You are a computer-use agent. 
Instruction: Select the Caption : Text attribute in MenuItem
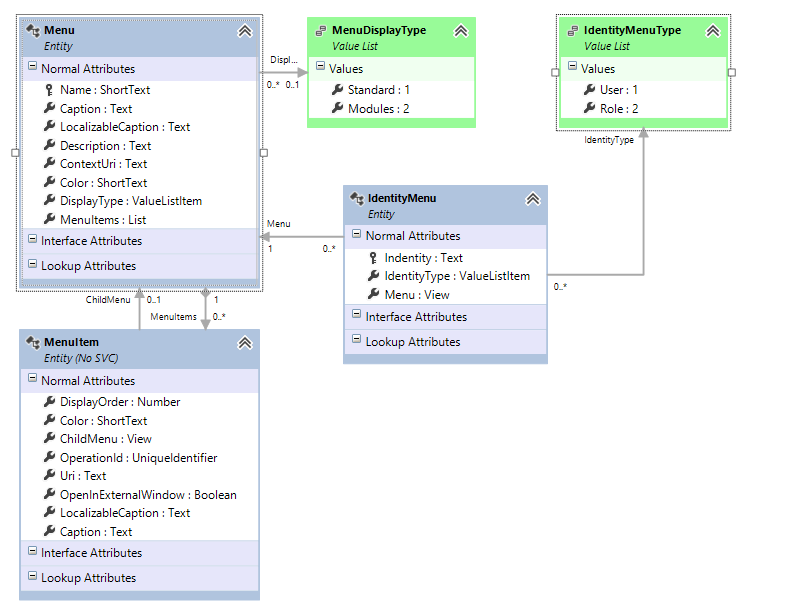[96, 532]
